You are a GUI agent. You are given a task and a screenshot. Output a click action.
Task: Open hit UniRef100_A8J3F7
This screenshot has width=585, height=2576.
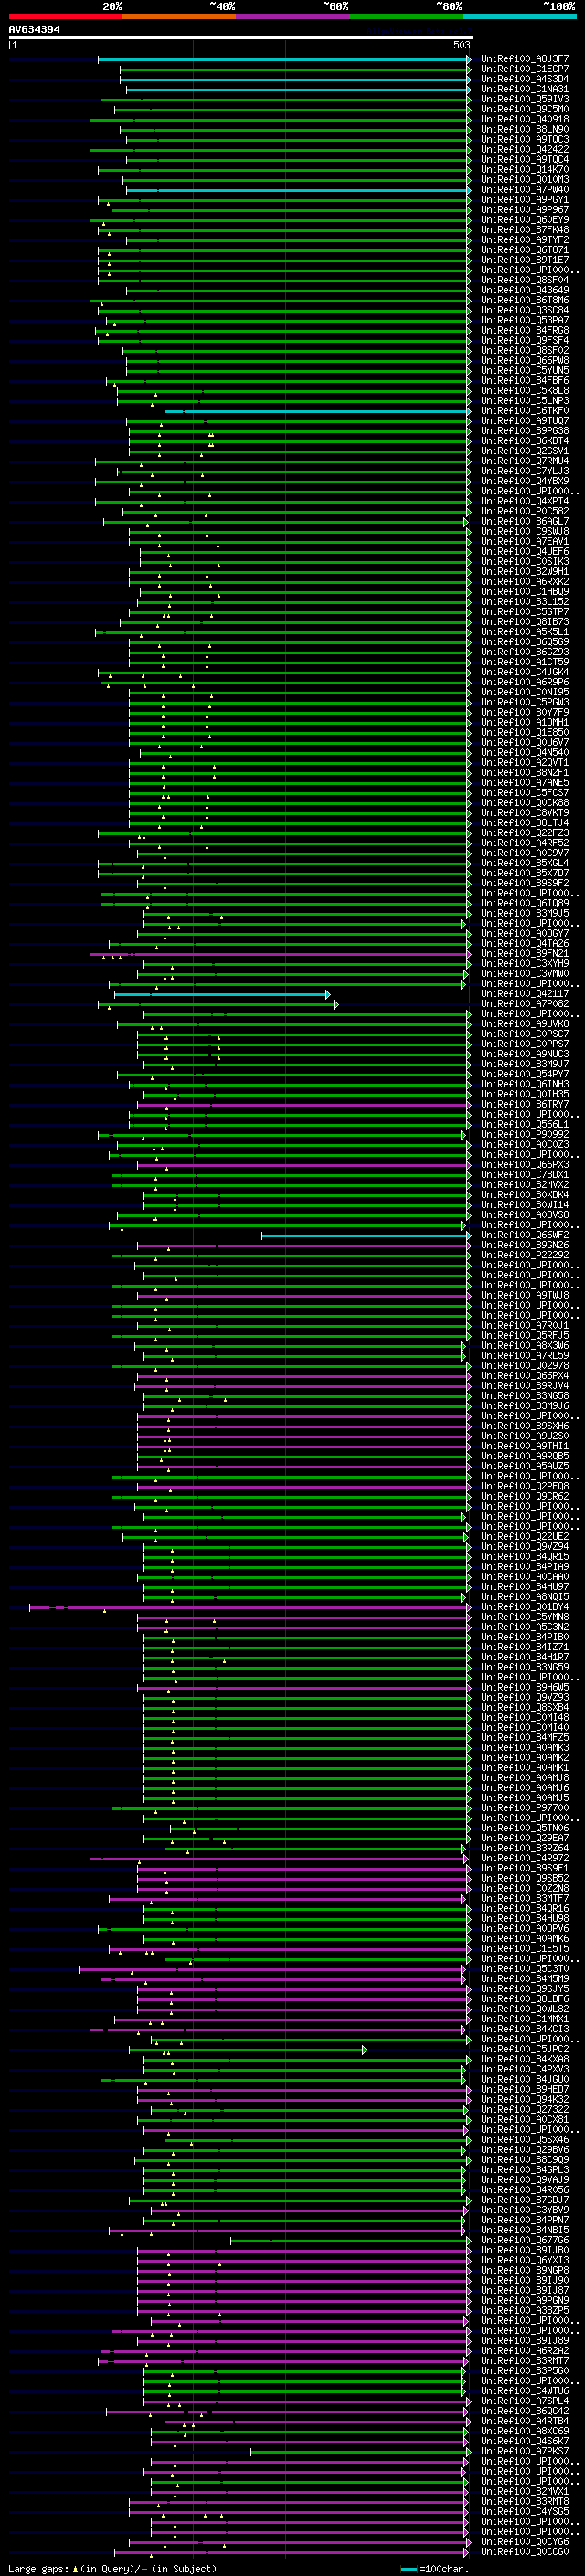tap(525, 59)
